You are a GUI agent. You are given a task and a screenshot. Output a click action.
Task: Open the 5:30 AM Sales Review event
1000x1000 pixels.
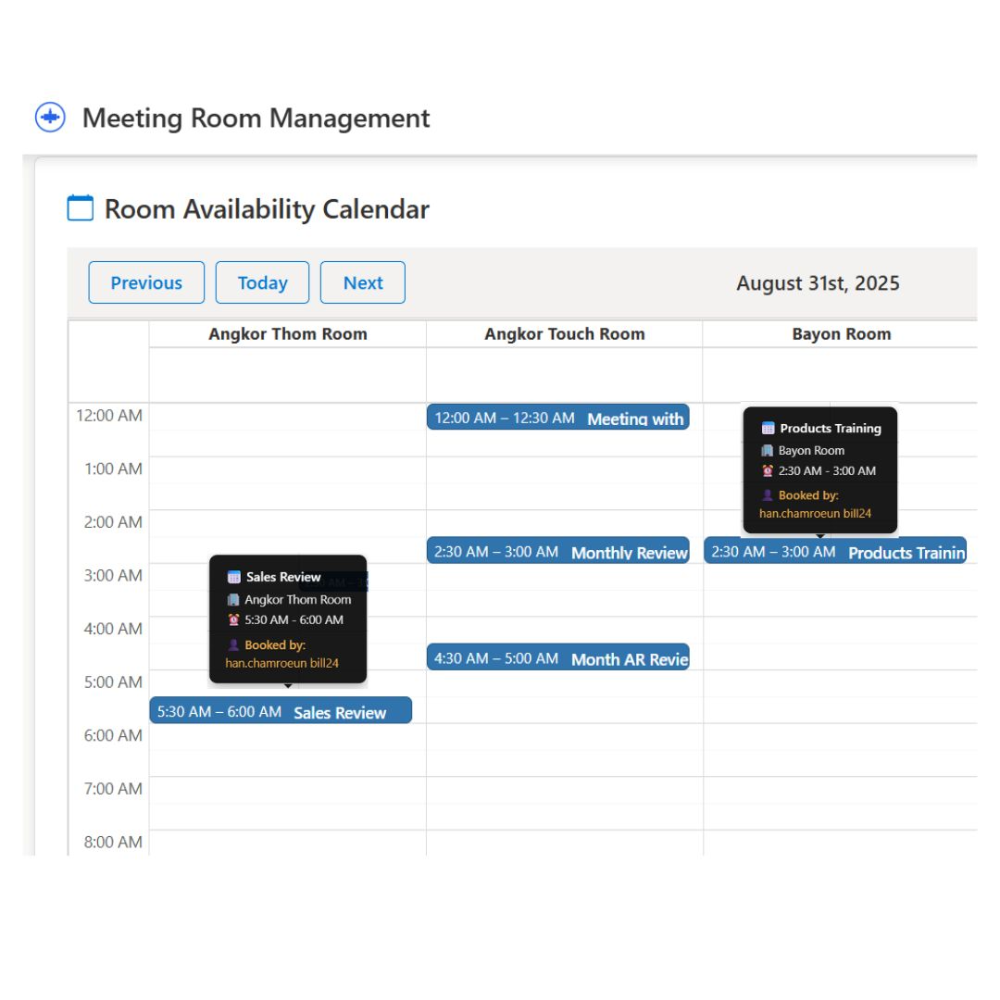coord(280,712)
